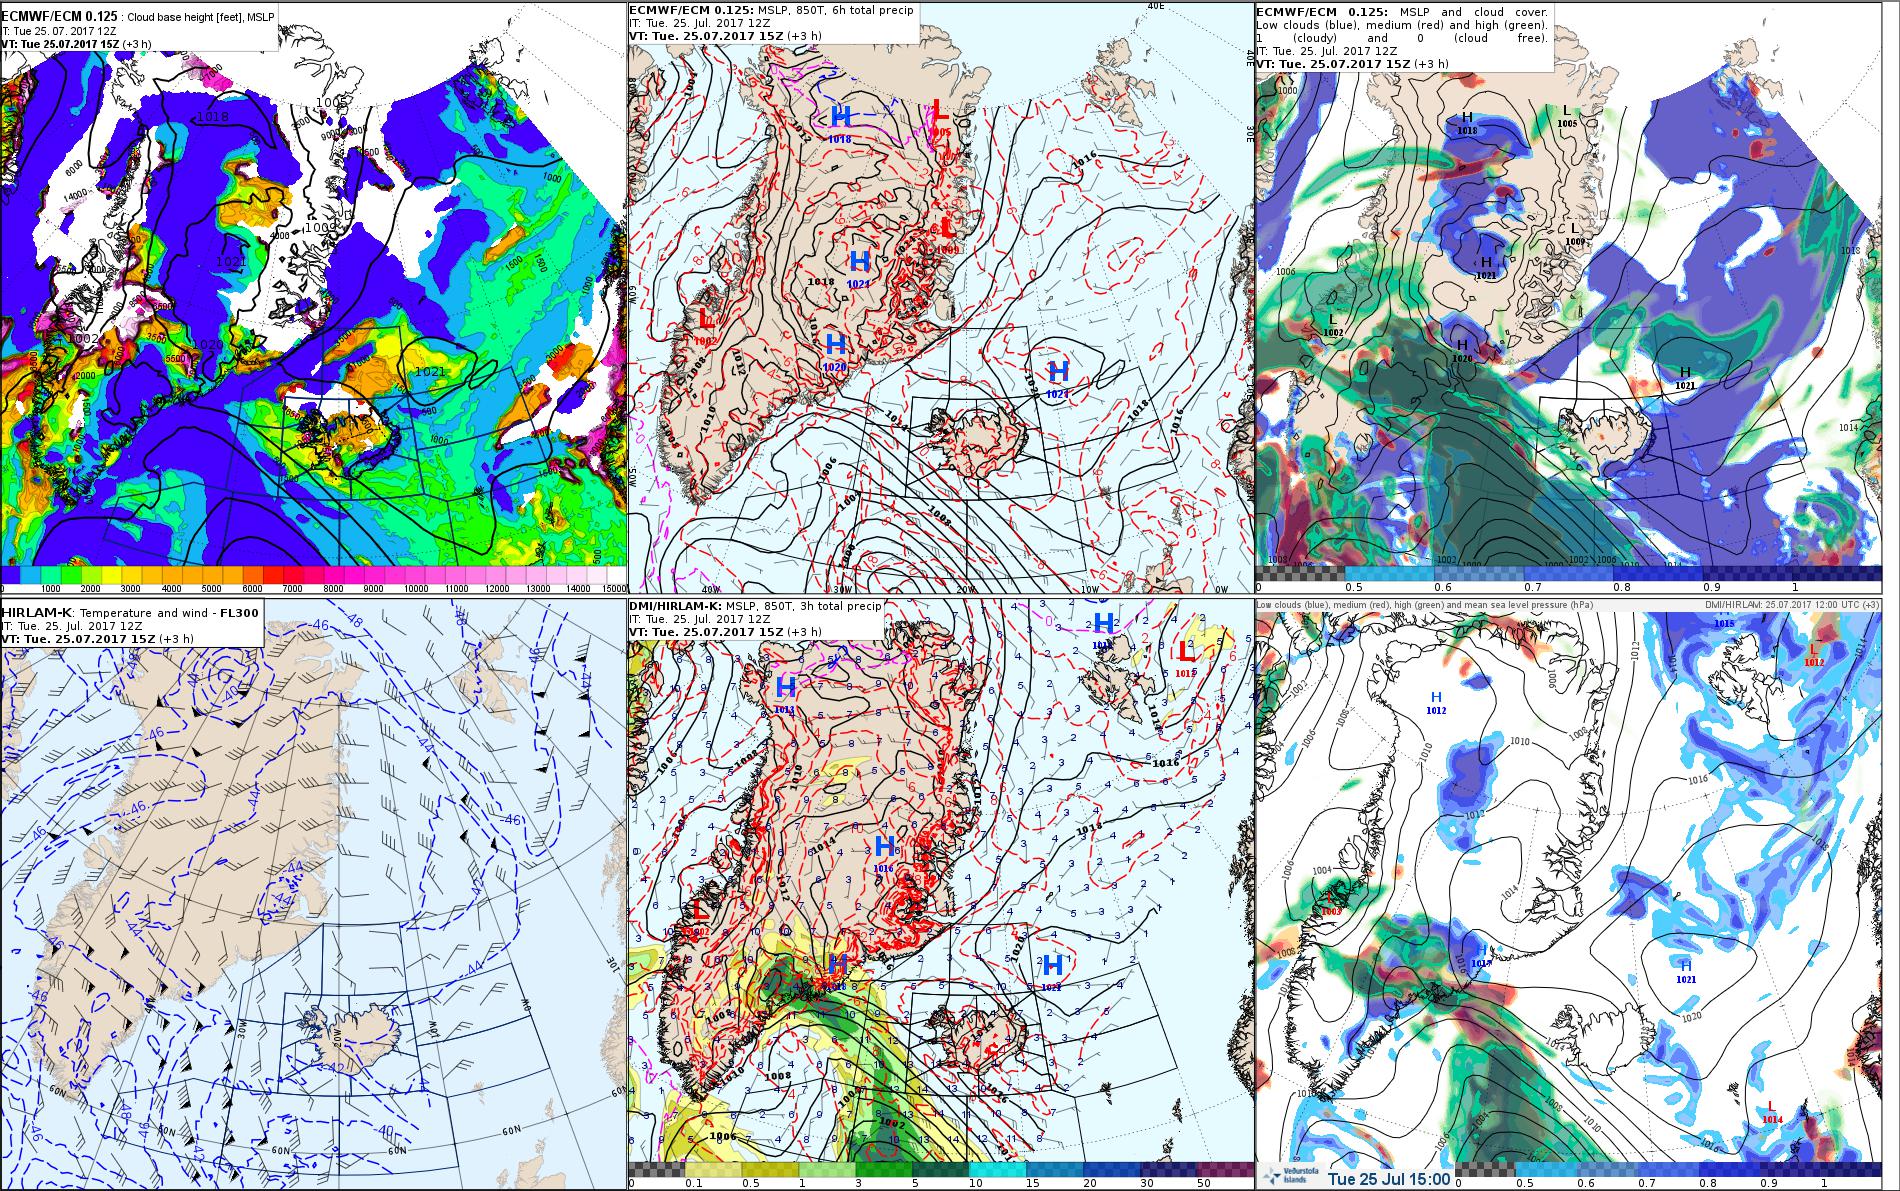Click the L 1002 marker in the ECMWF 6h precip map
The width and height of the screenshot is (1900, 1191).
(705, 325)
